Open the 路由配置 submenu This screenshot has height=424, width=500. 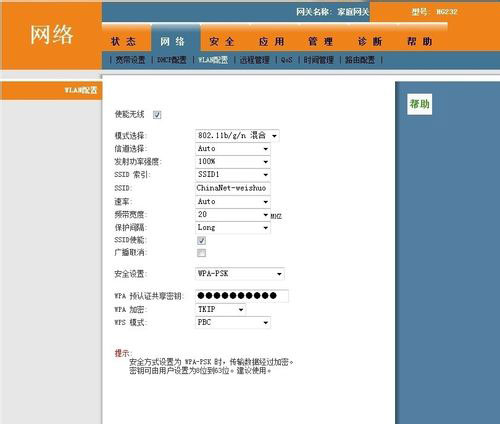360,60
